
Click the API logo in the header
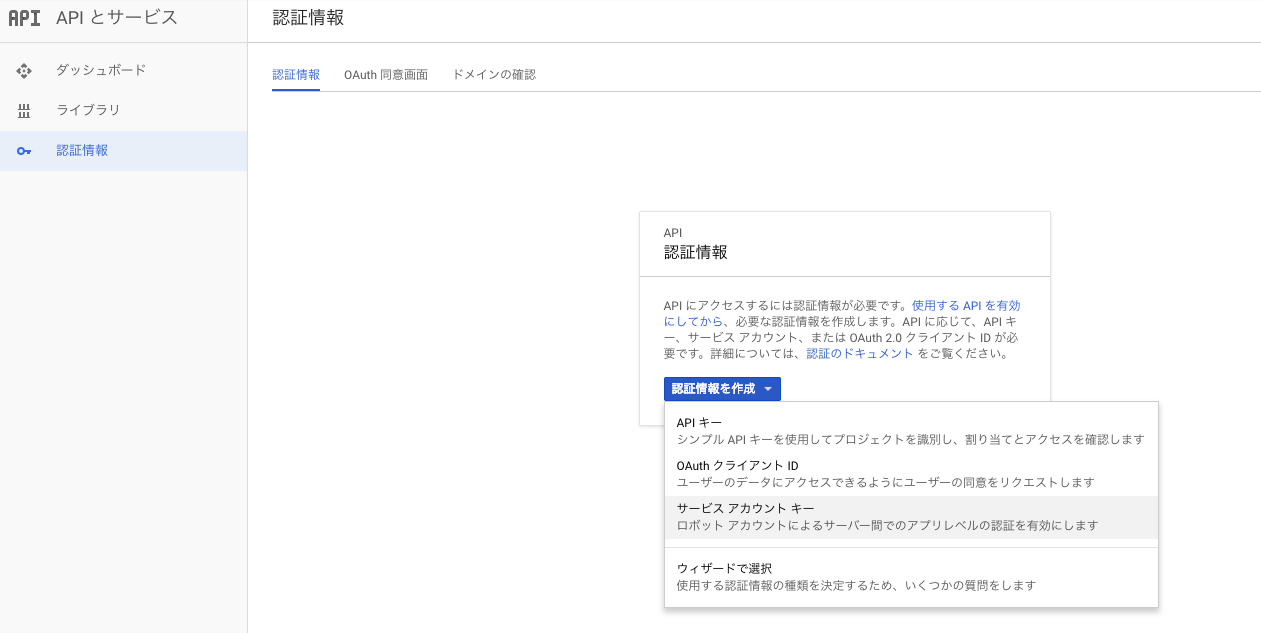click(x=24, y=17)
